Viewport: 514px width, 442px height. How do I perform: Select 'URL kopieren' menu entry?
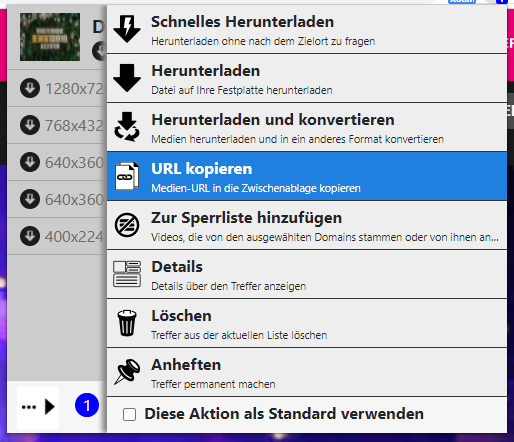point(307,176)
